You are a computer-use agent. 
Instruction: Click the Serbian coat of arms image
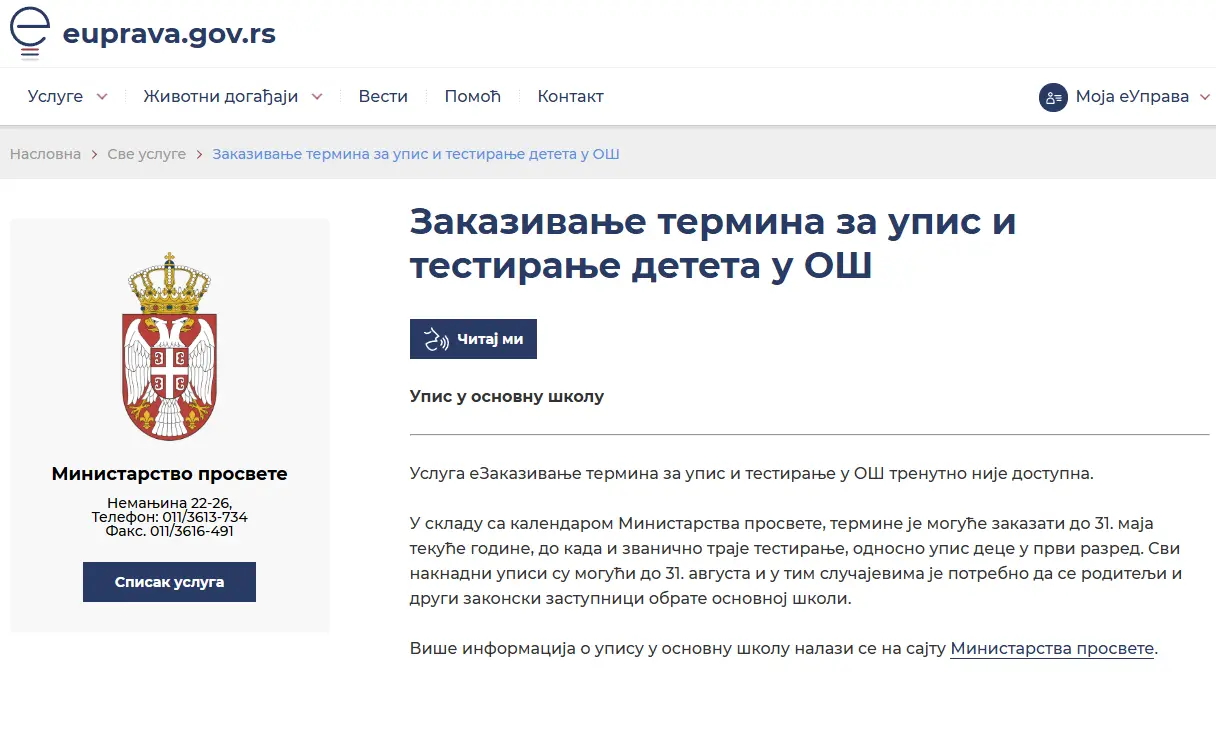(169, 346)
